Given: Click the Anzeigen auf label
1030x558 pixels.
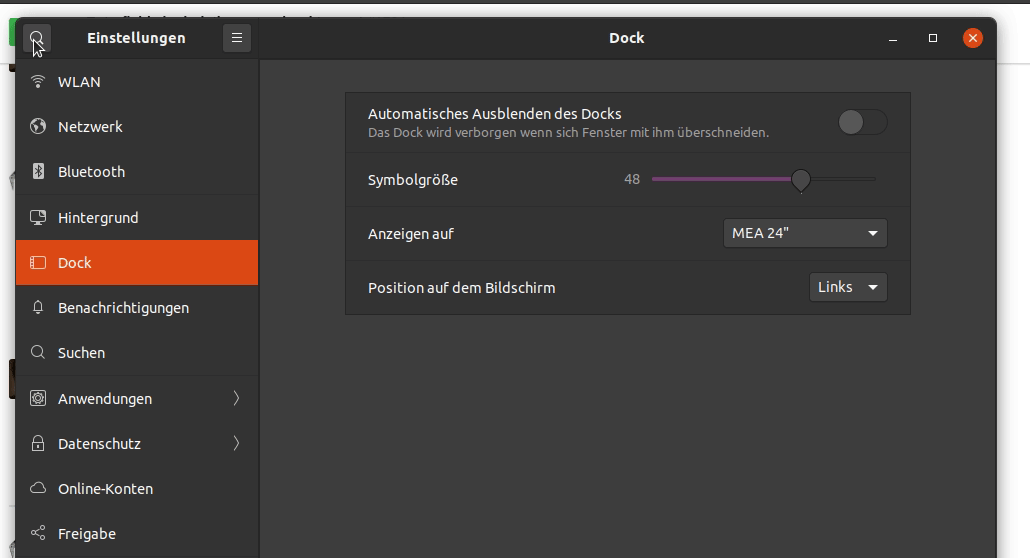Looking at the screenshot, I should 411,234.
